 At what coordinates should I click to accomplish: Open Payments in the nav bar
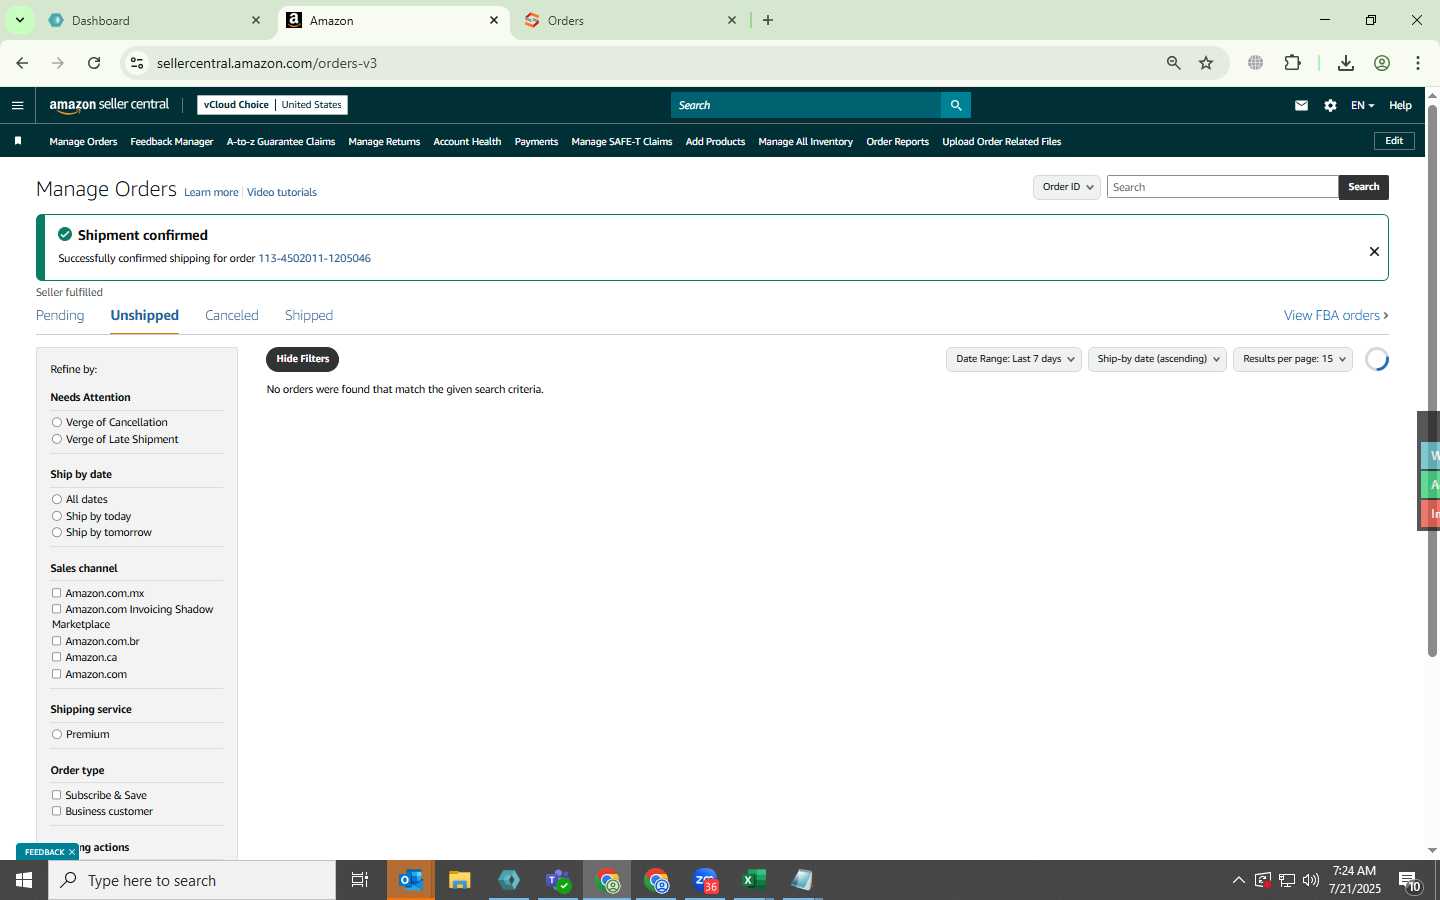(x=536, y=142)
